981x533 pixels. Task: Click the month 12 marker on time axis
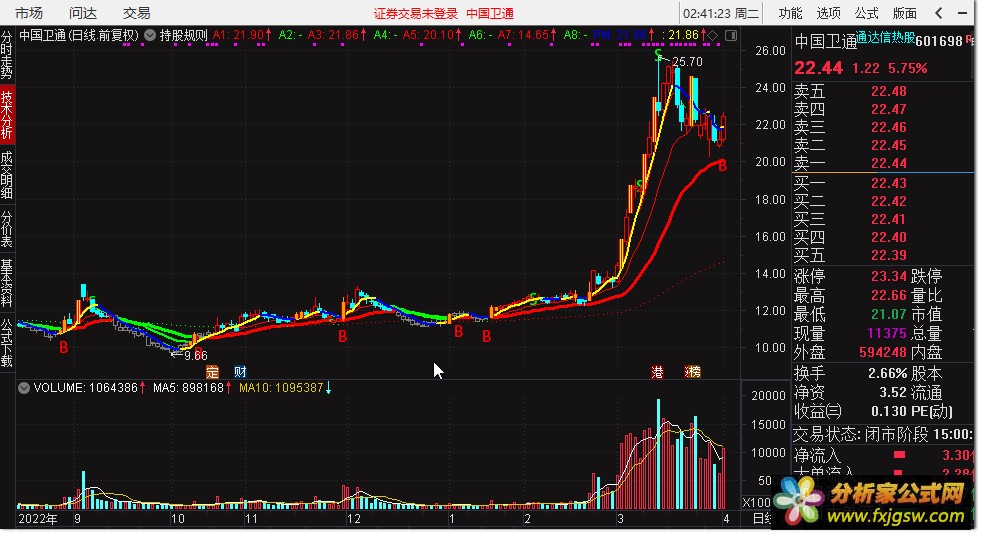click(354, 519)
